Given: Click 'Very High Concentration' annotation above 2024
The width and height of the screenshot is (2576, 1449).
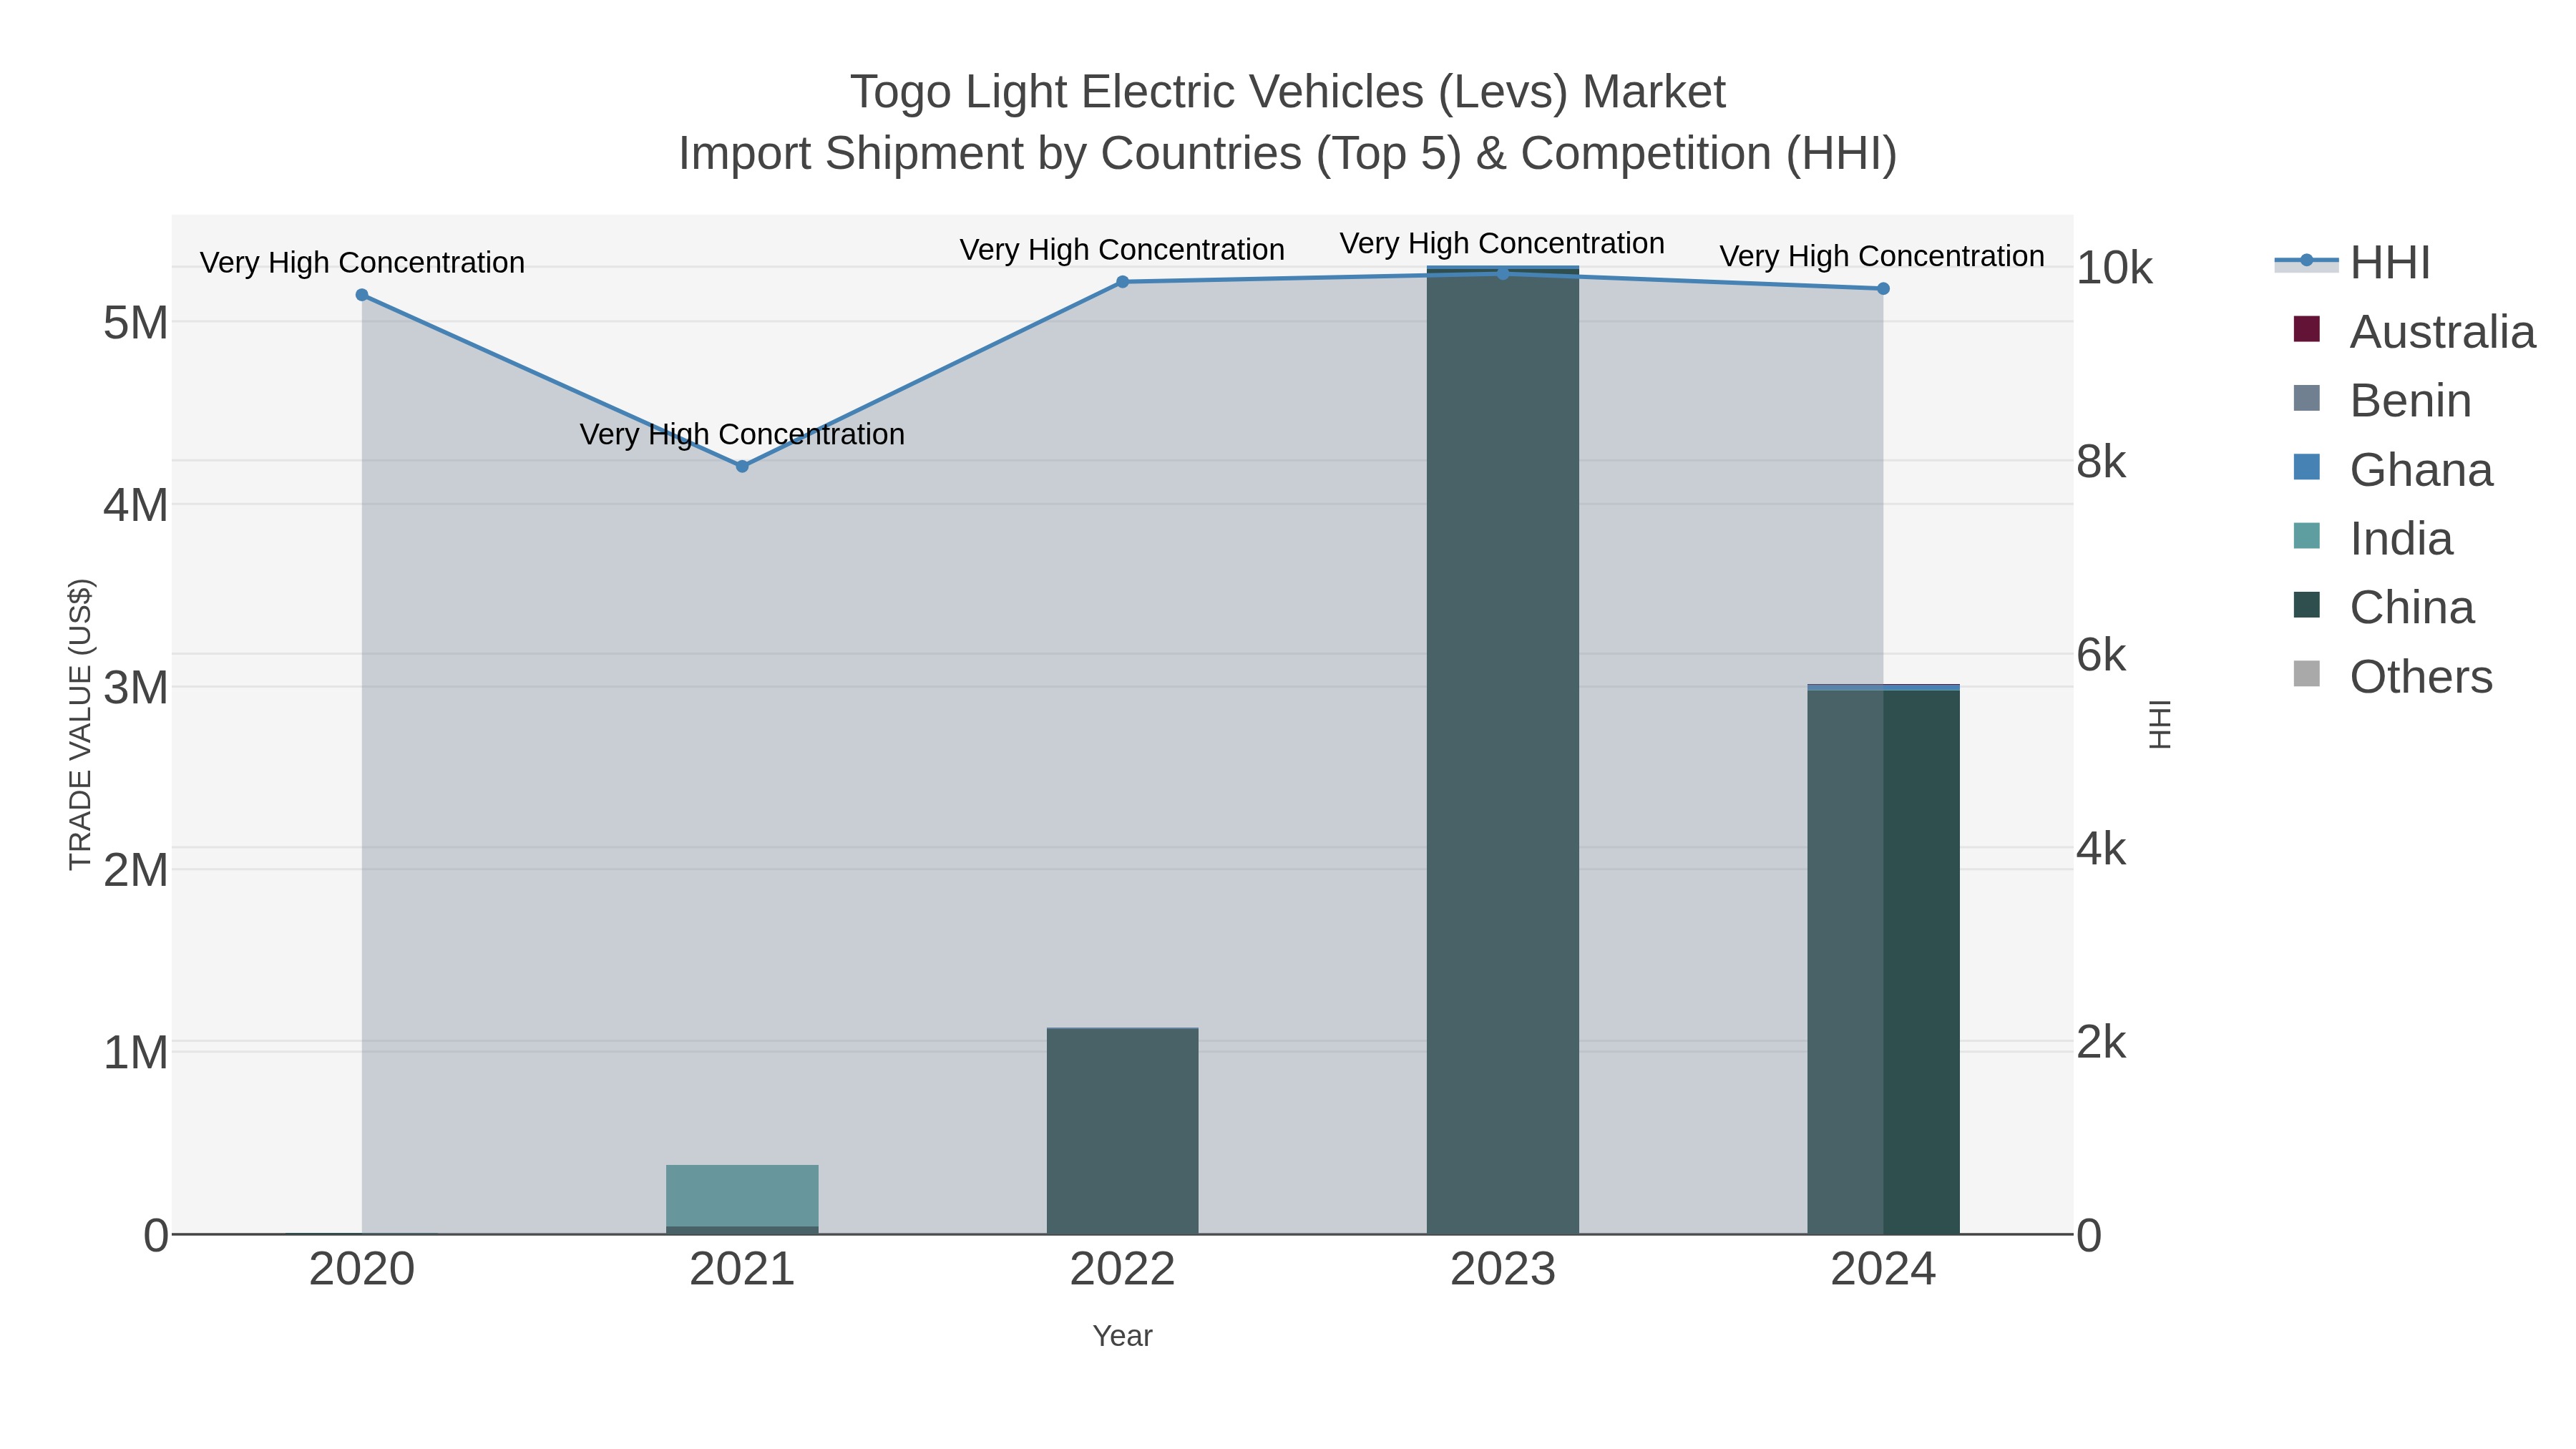Looking at the screenshot, I should tap(1883, 256).
